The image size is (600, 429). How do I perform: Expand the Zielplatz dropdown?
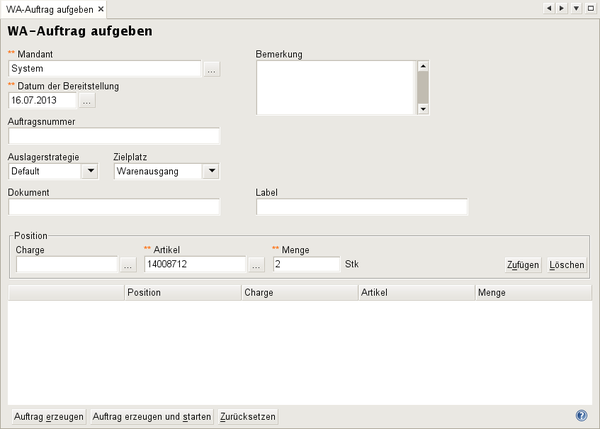[212, 171]
